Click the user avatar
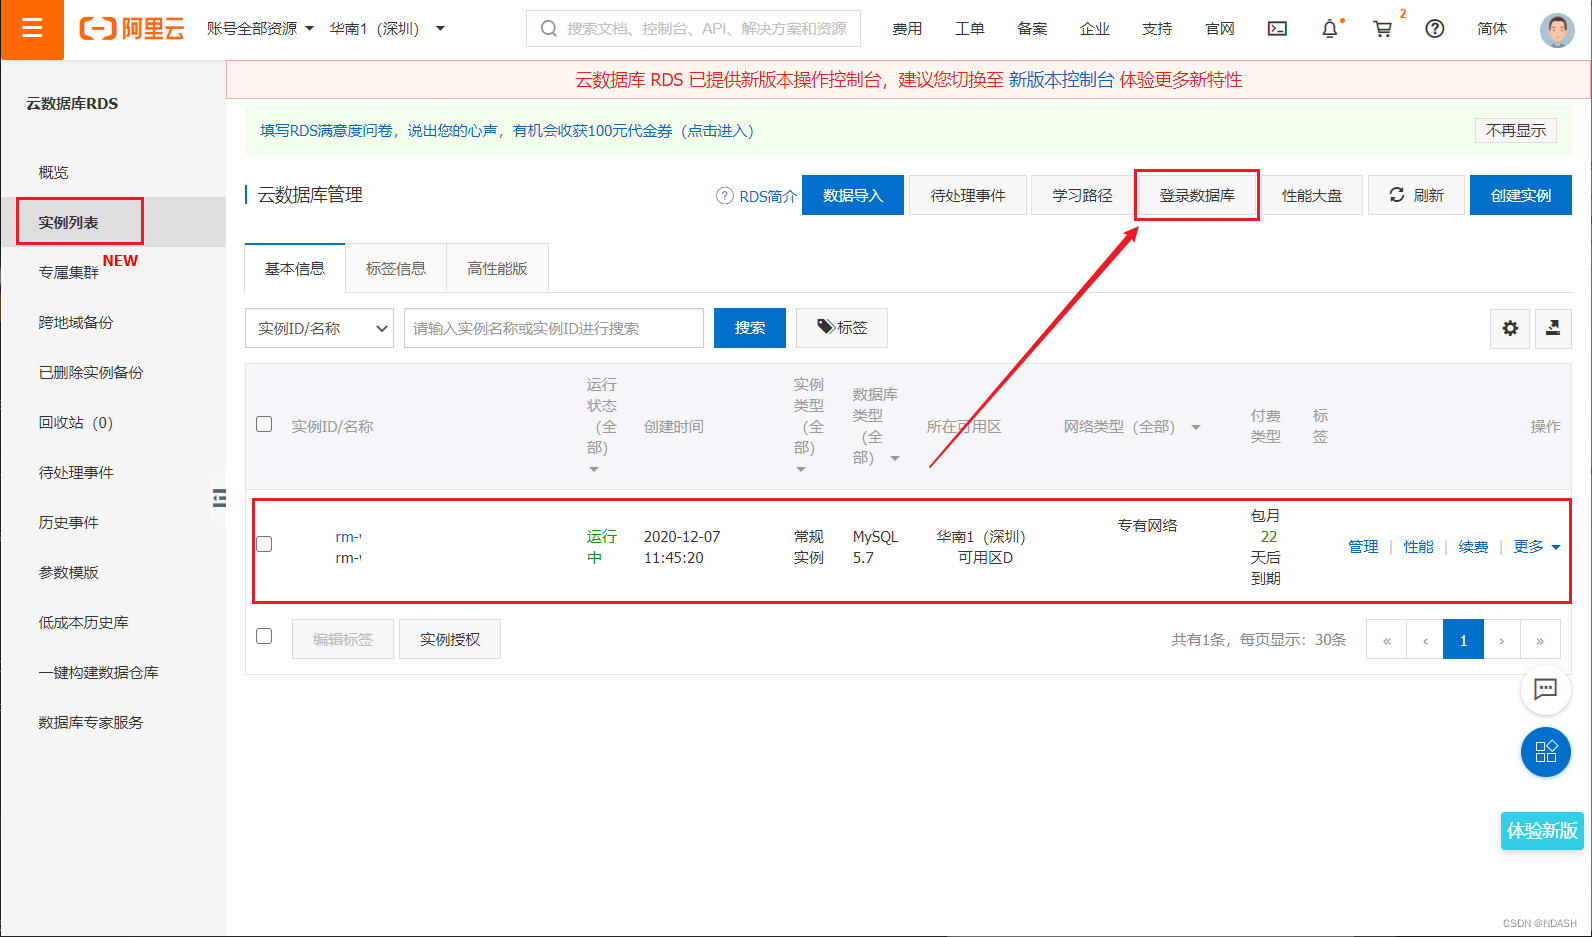The image size is (1592, 937). click(x=1557, y=30)
